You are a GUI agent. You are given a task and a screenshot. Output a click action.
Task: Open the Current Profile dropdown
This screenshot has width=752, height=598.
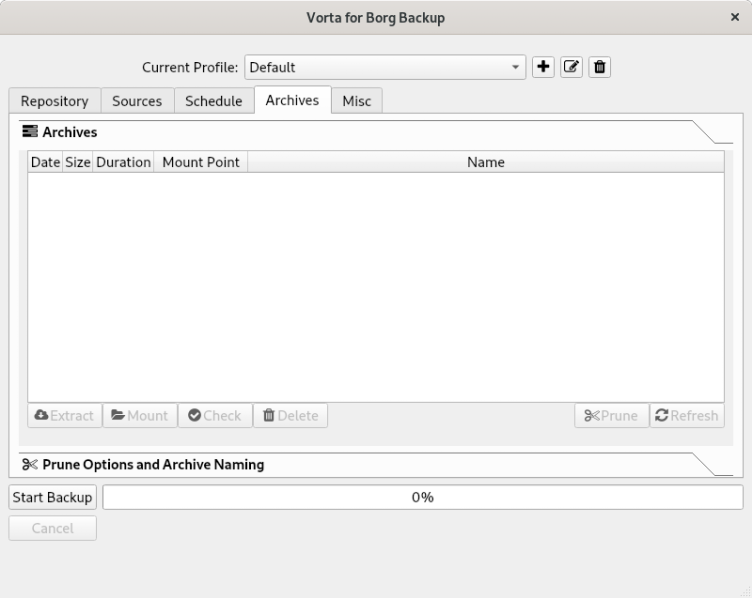click(x=385, y=68)
